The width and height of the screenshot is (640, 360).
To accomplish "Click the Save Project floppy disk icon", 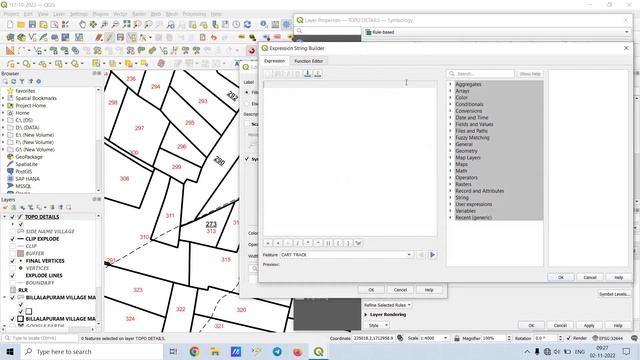I will pos(32,25).
